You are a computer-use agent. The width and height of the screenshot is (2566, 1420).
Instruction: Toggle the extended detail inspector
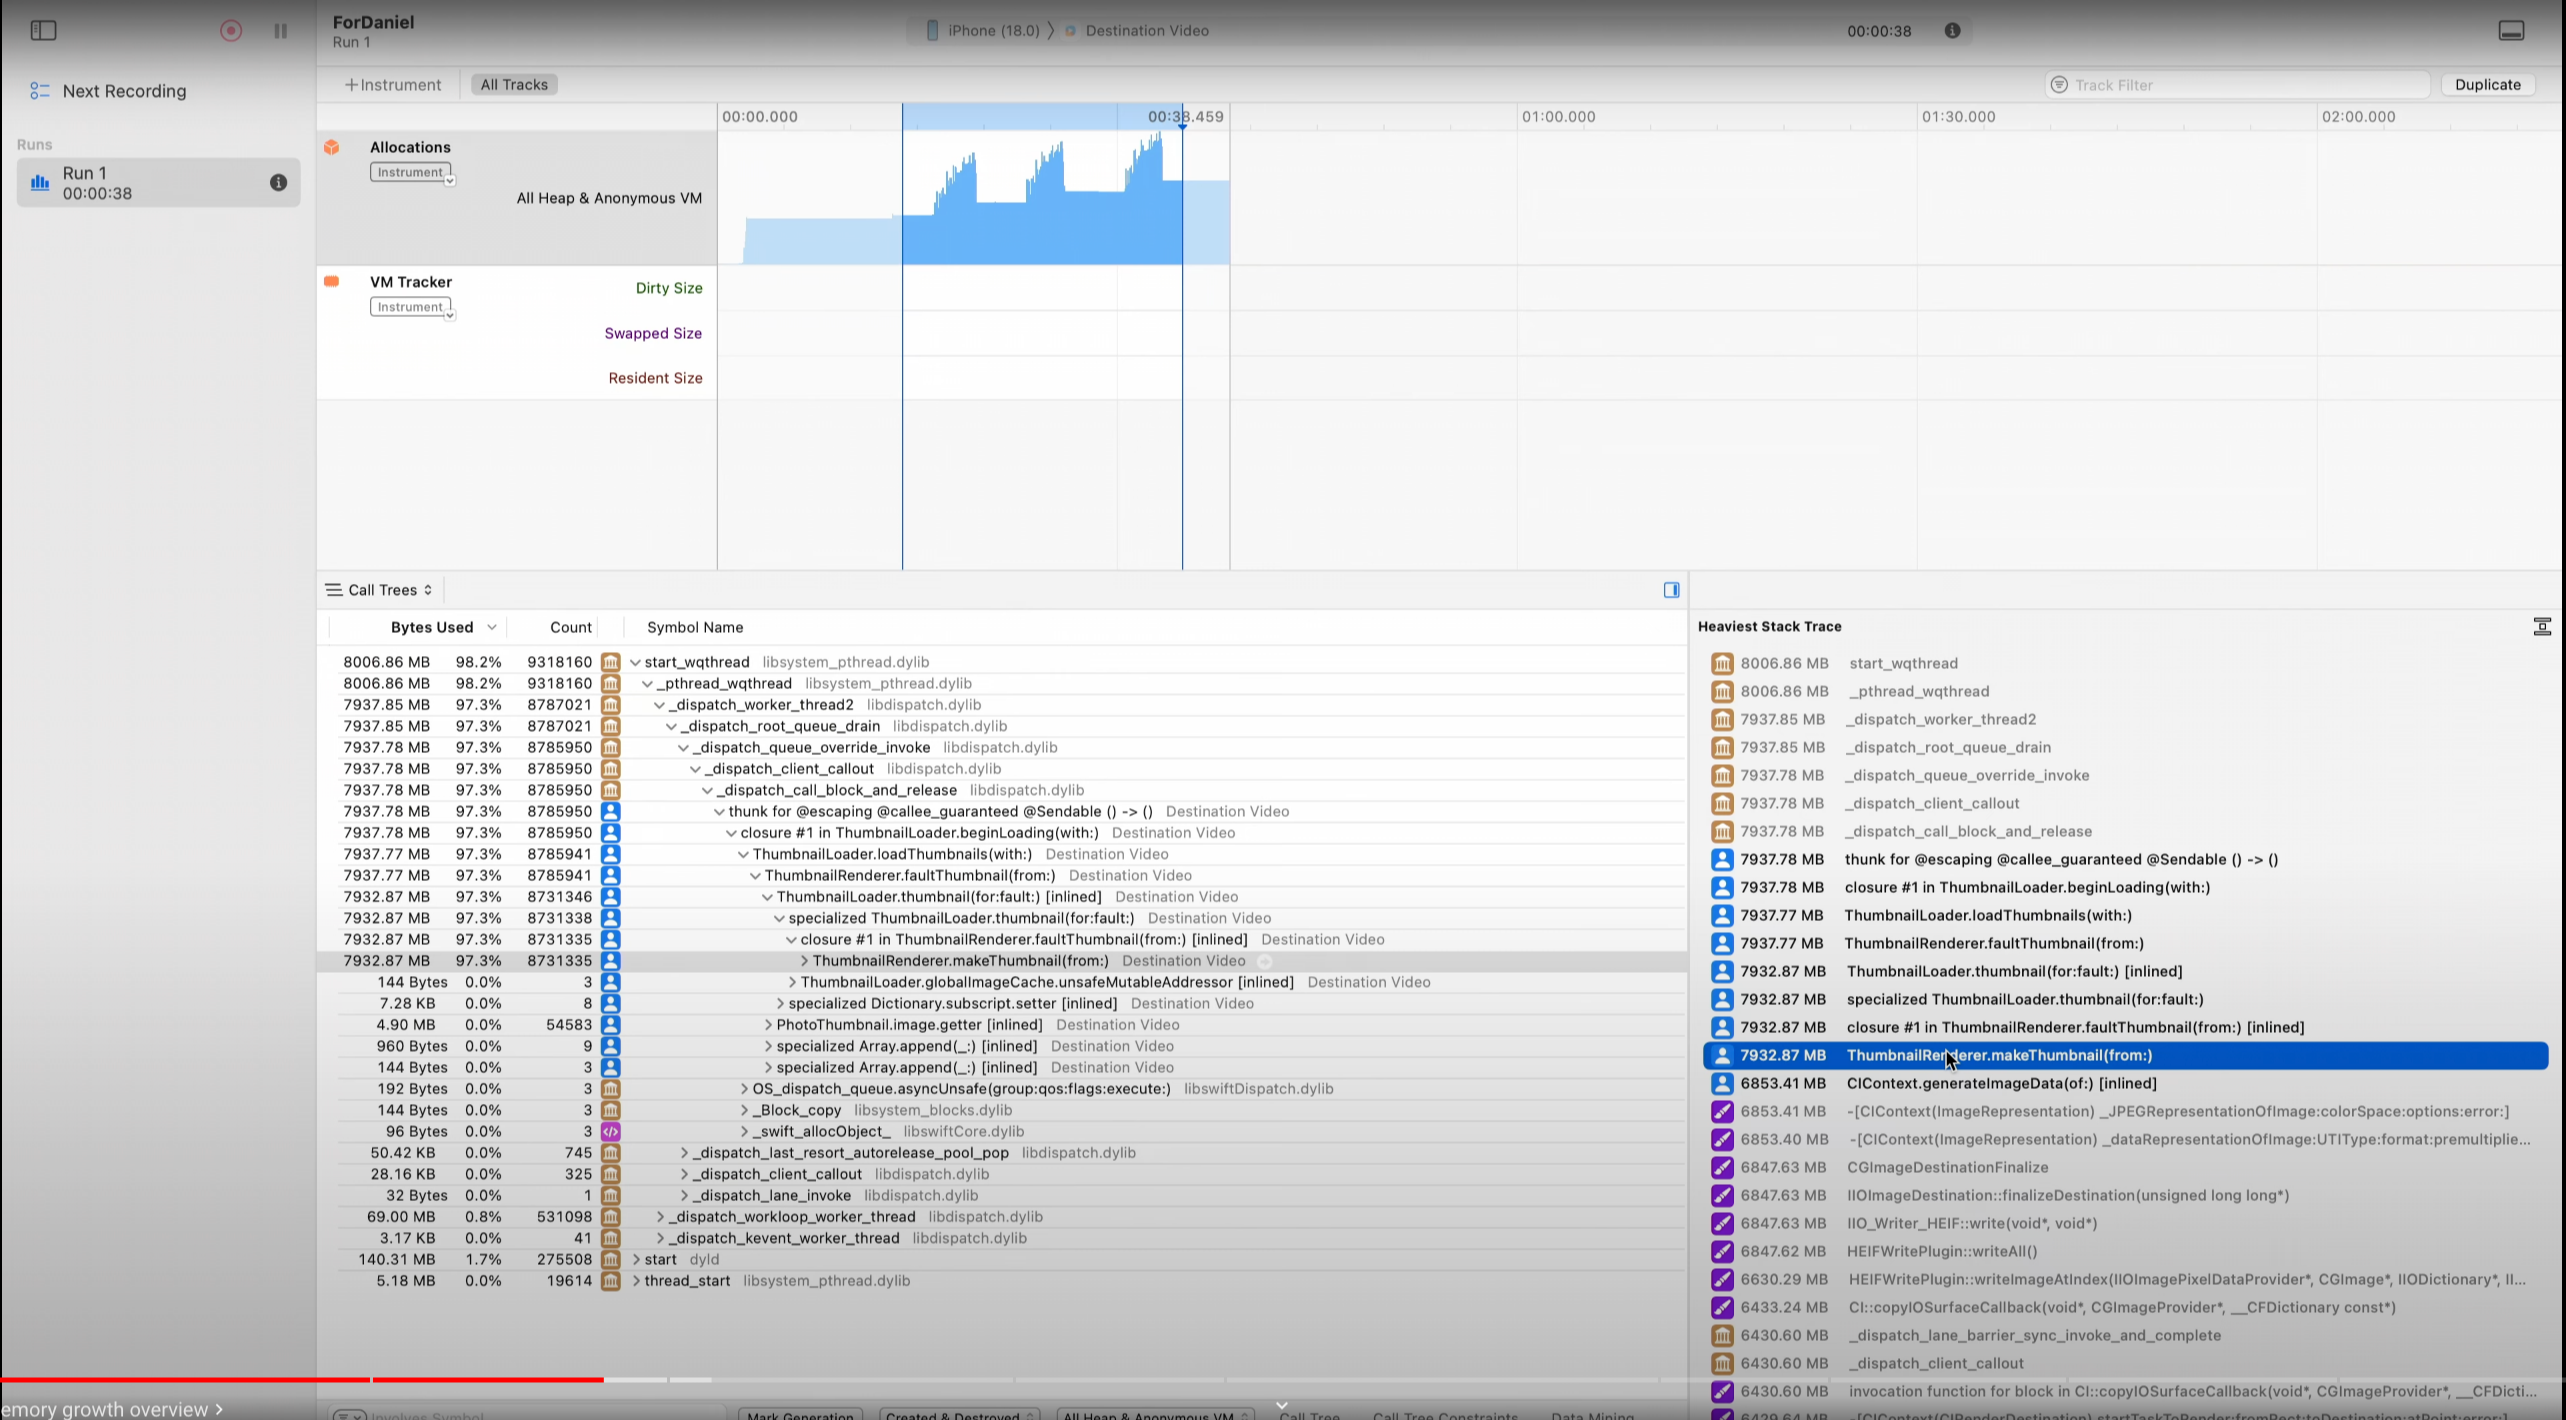pos(1671,590)
